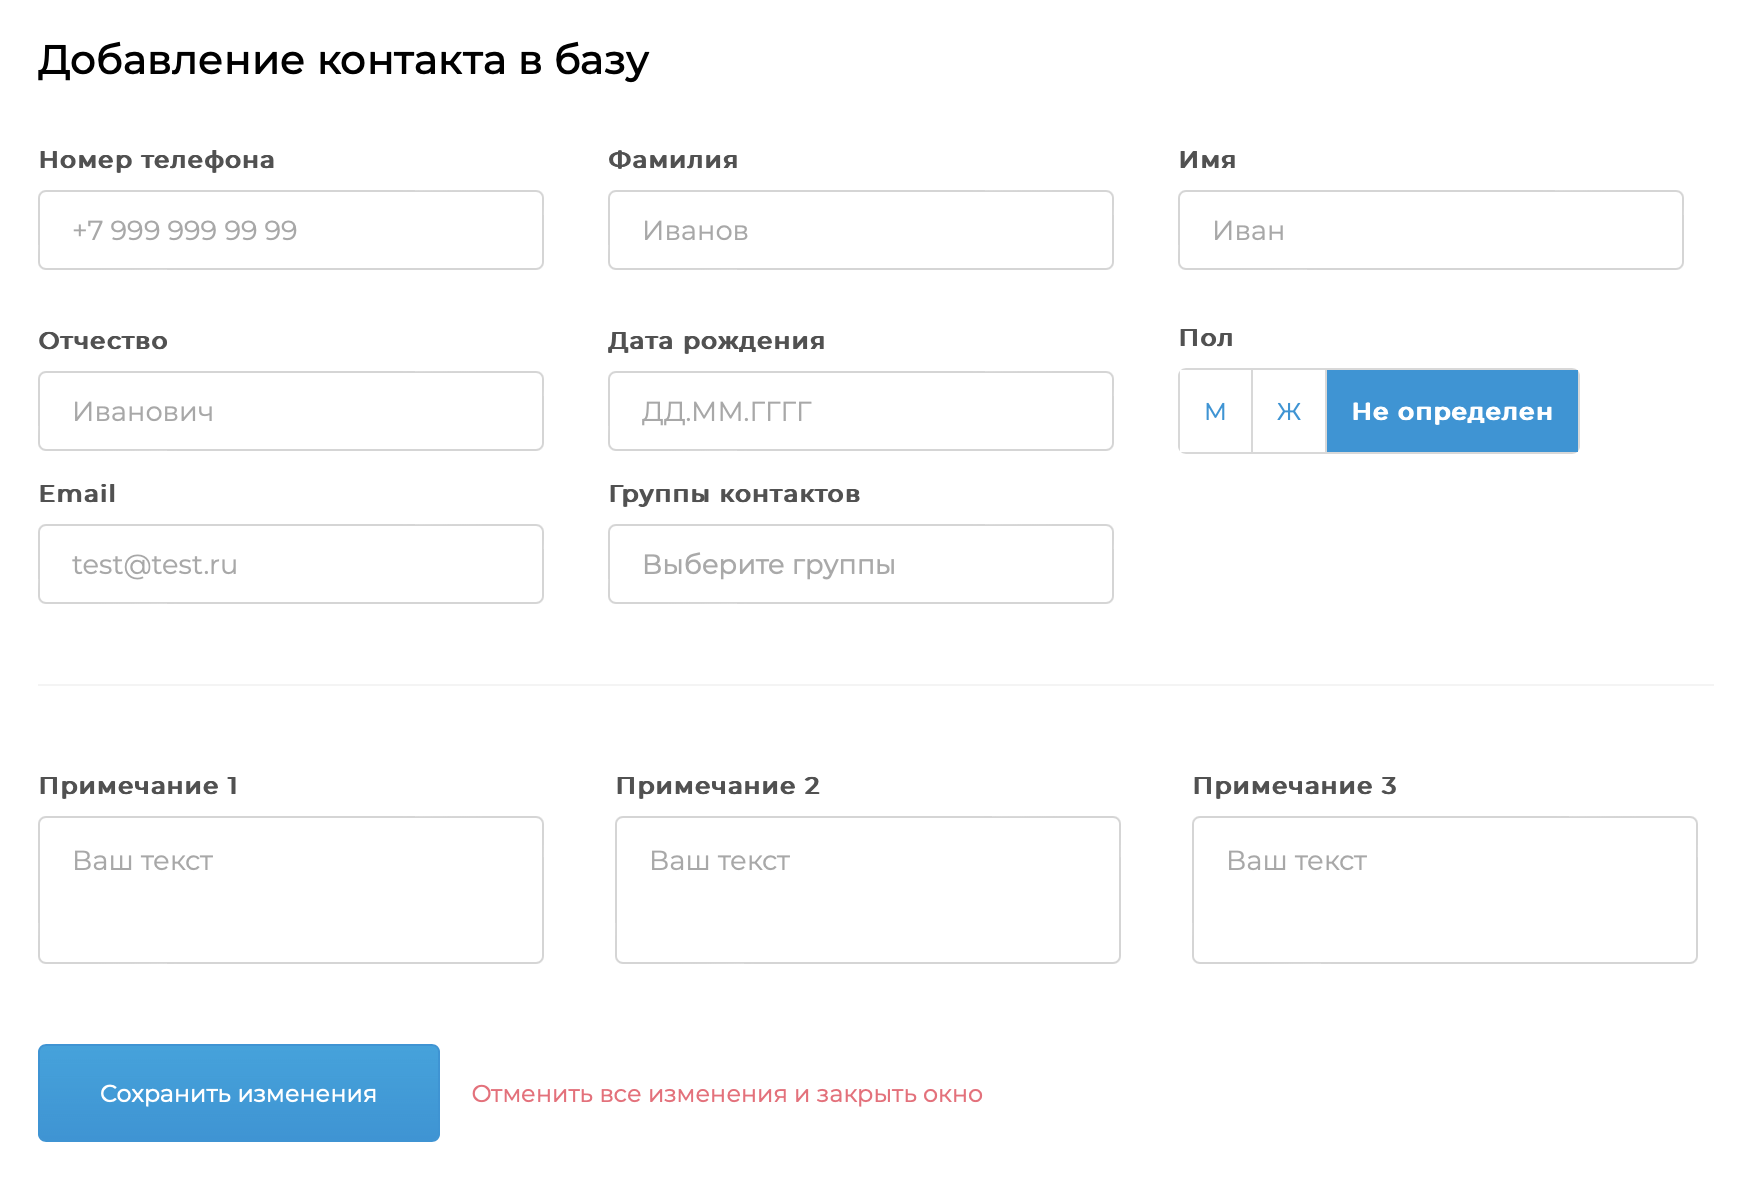Select the Примечание 3 text area
Viewport: 1740px width, 1180px height.
1444,890
